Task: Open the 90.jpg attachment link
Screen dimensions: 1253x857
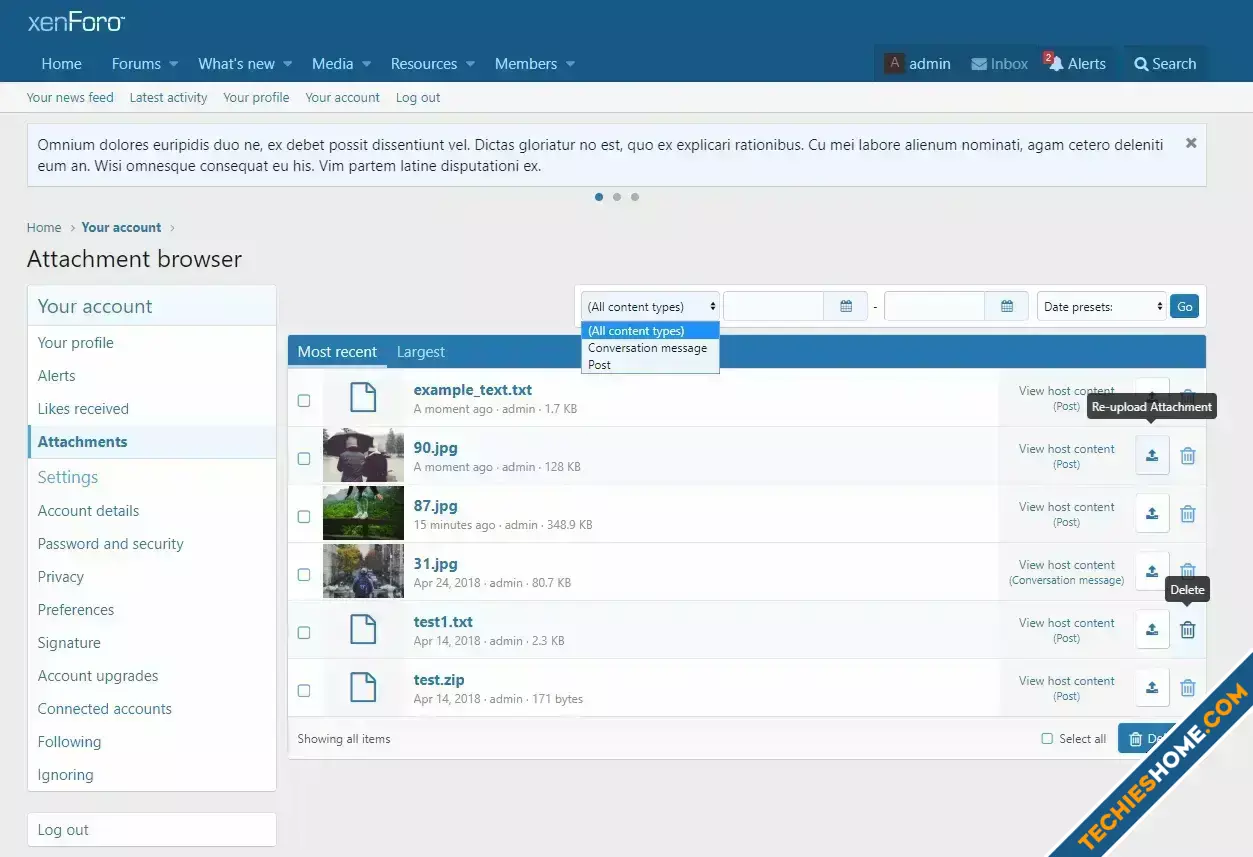Action: (435, 448)
